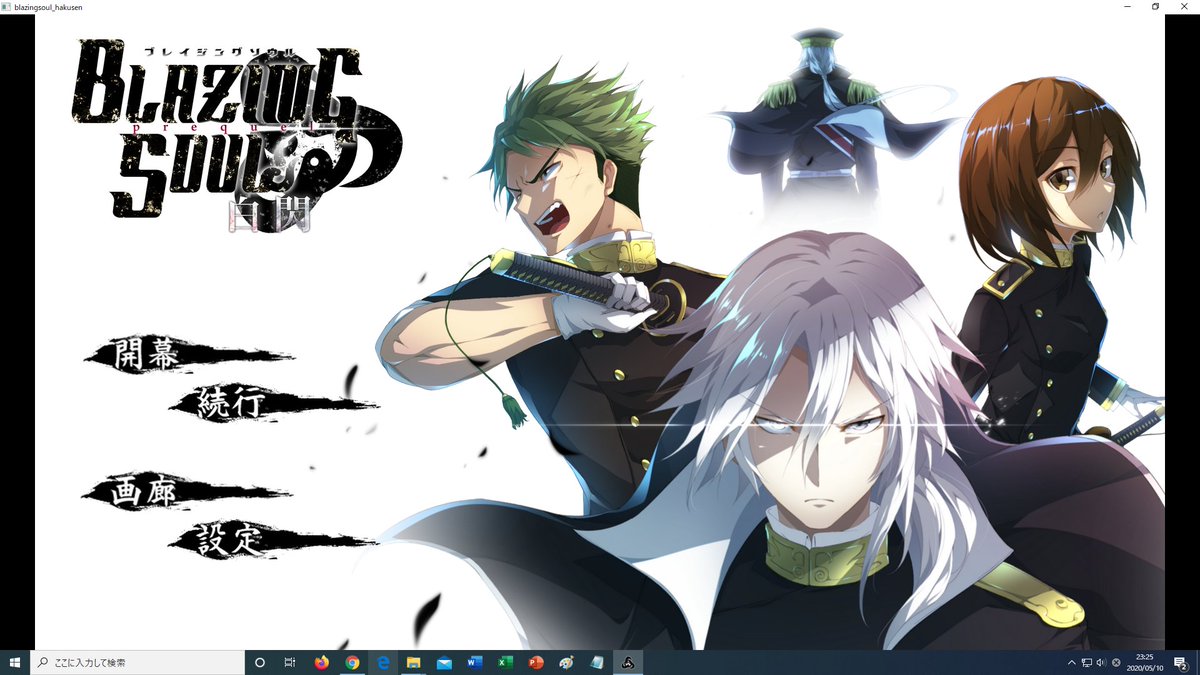This screenshot has width=1200, height=675.
Task: Launch Microsoft Word from the taskbar
Action: click(475, 662)
